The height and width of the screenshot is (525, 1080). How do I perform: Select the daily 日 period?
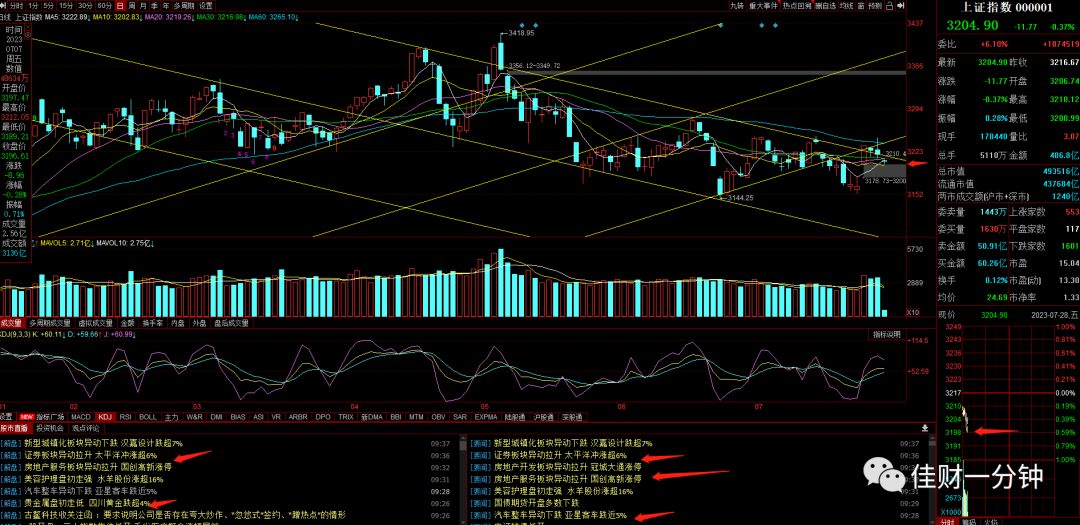(x=120, y=6)
